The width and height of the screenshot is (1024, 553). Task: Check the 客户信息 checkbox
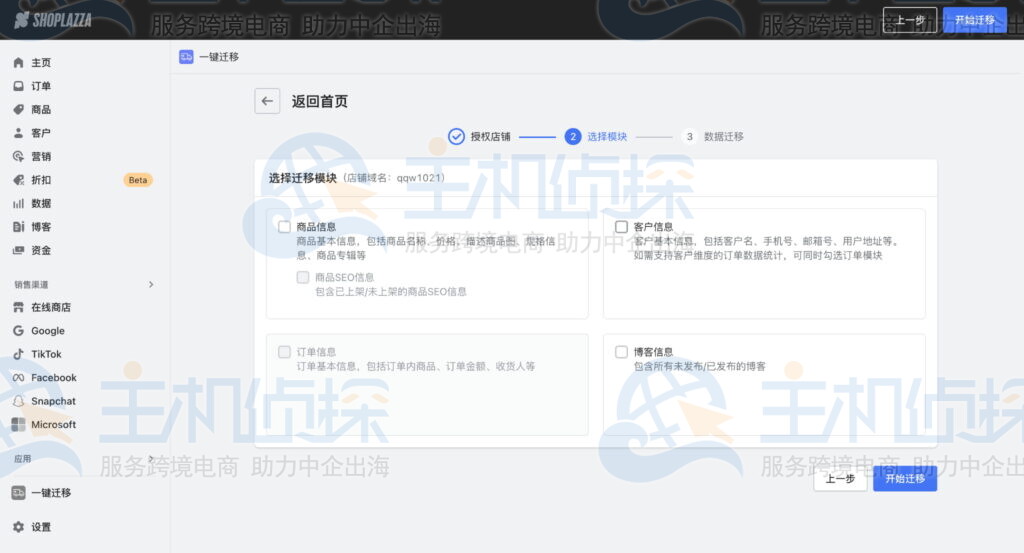(x=621, y=227)
